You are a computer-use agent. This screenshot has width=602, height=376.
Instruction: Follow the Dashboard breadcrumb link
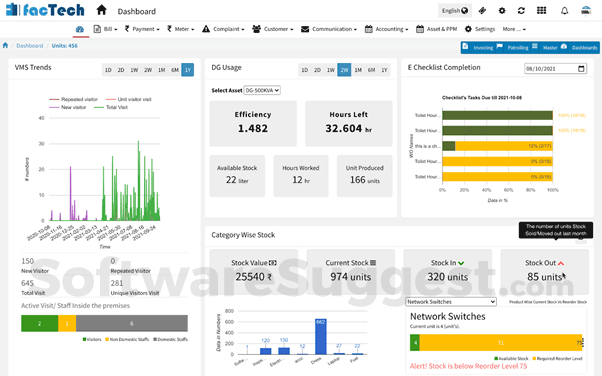tap(30, 46)
